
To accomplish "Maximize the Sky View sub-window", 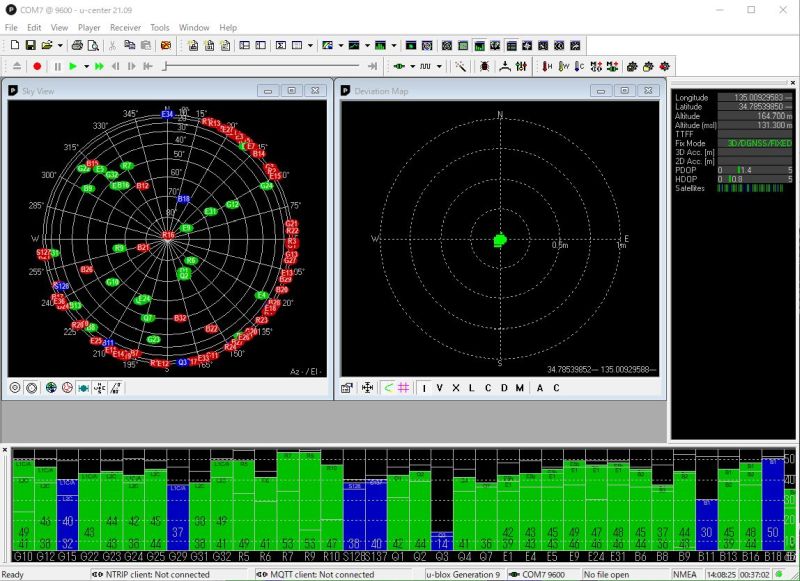I will pyautogui.click(x=292, y=90).
